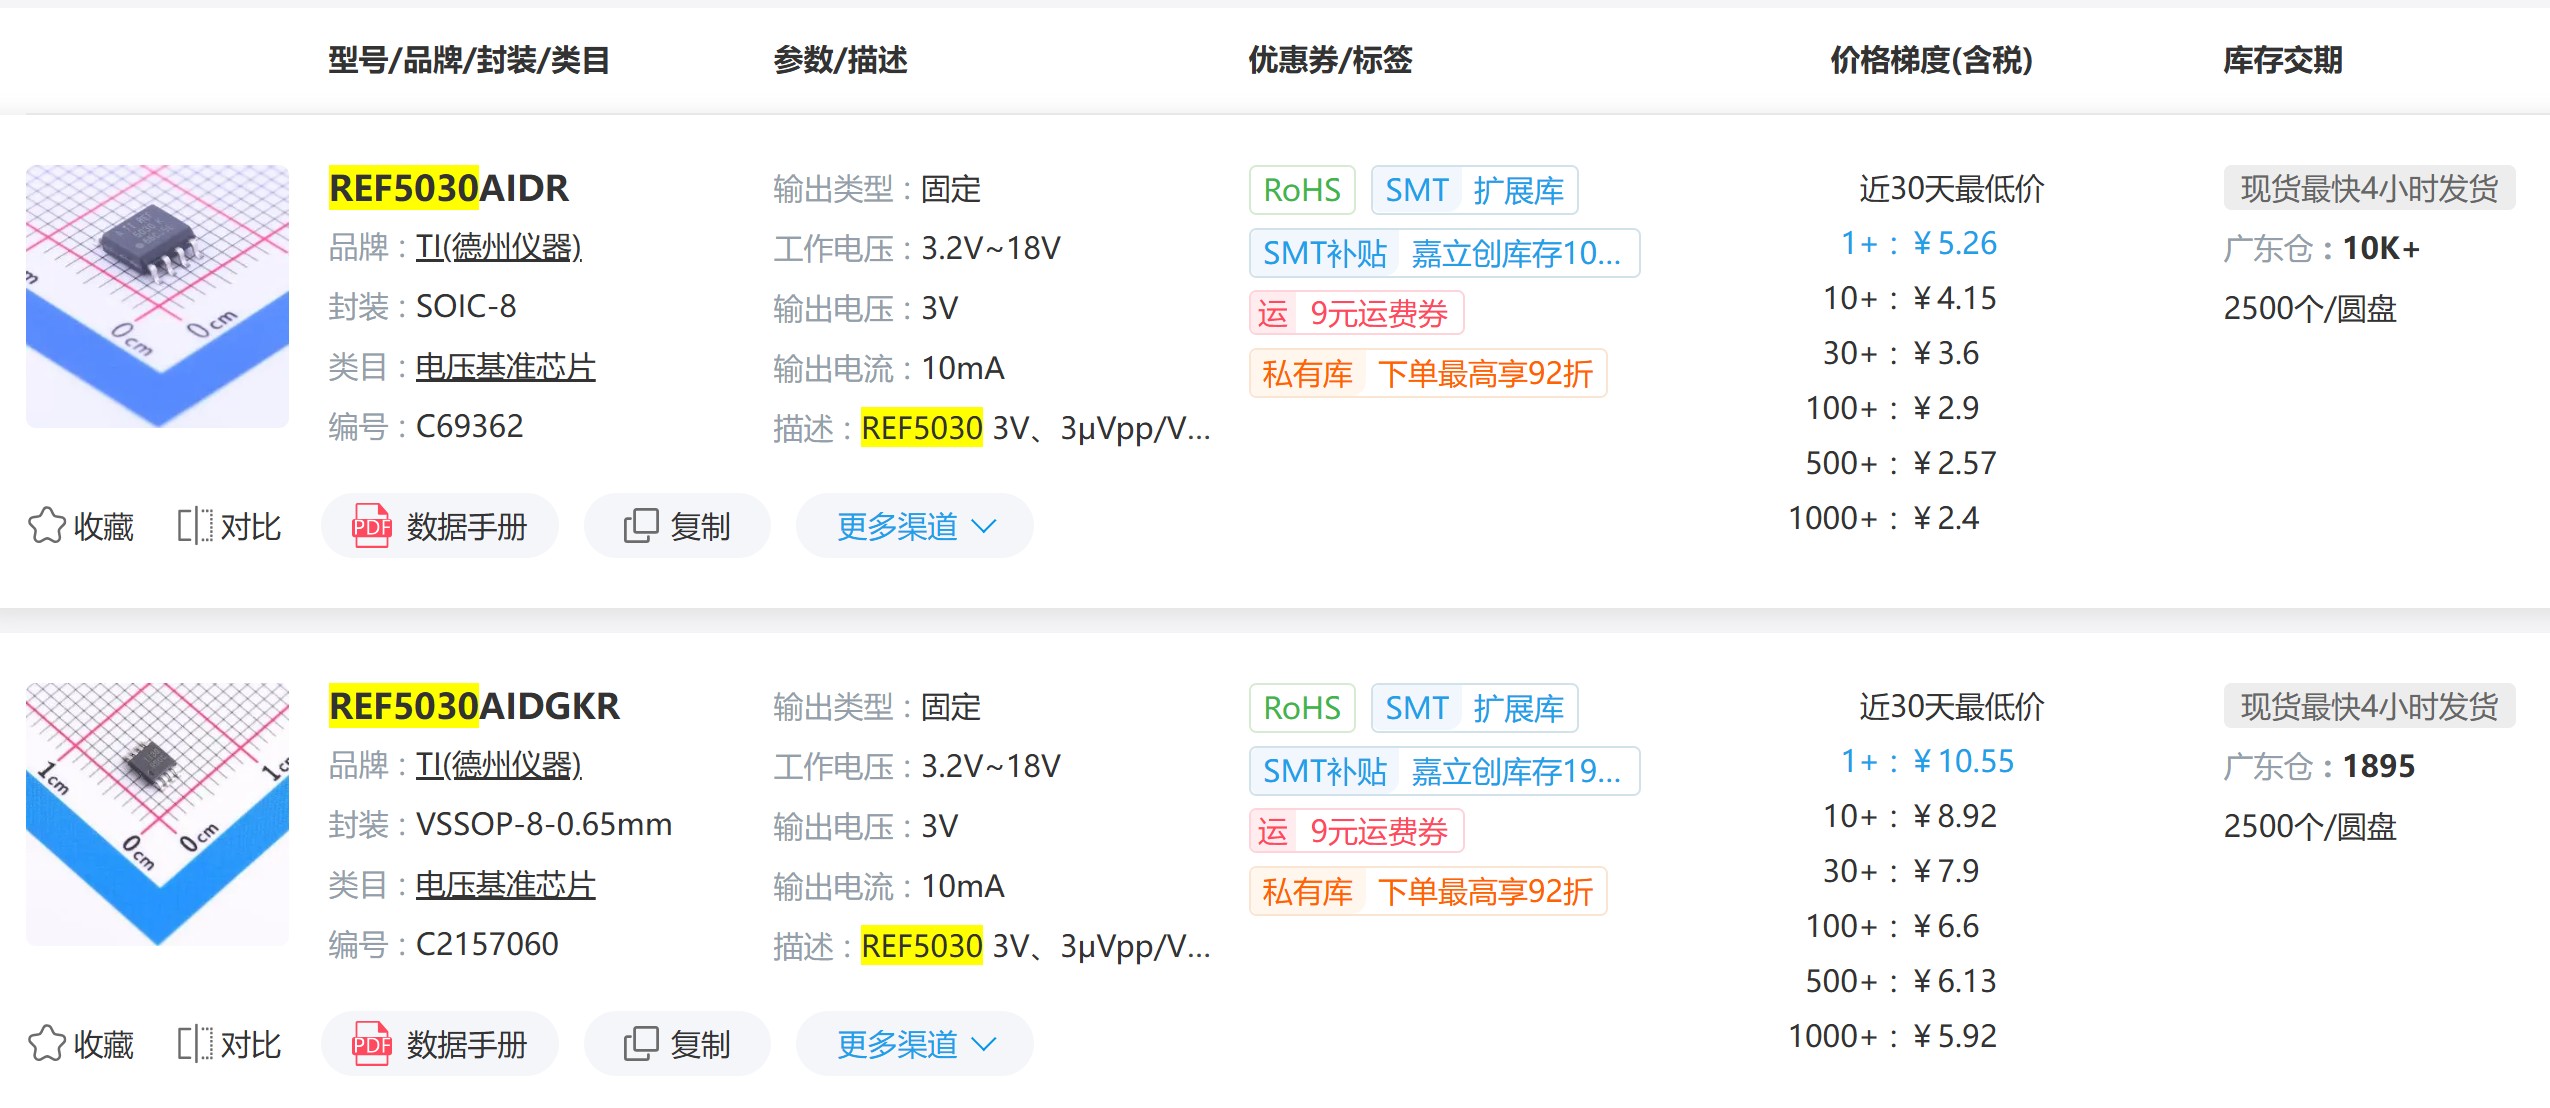The height and width of the screenshot is (1108, 2550).
Task: Open the 电压基准芯片 category link
Action: pyautogui.click(x=505, y=366)
